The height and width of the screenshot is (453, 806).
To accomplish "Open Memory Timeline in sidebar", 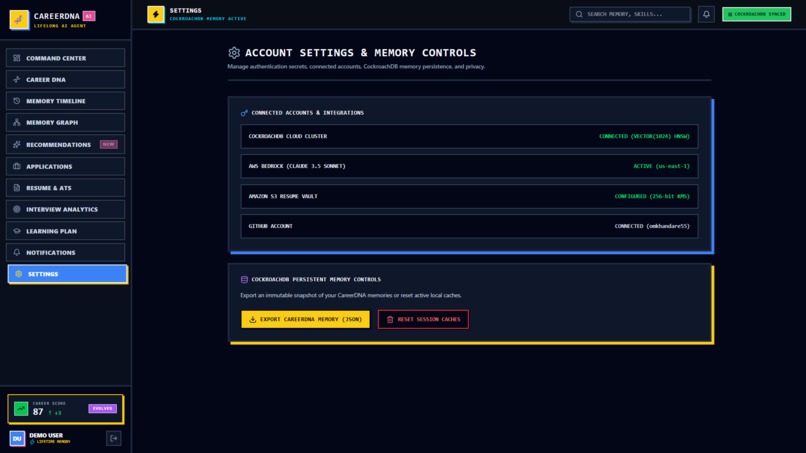I will pos(65,101).
